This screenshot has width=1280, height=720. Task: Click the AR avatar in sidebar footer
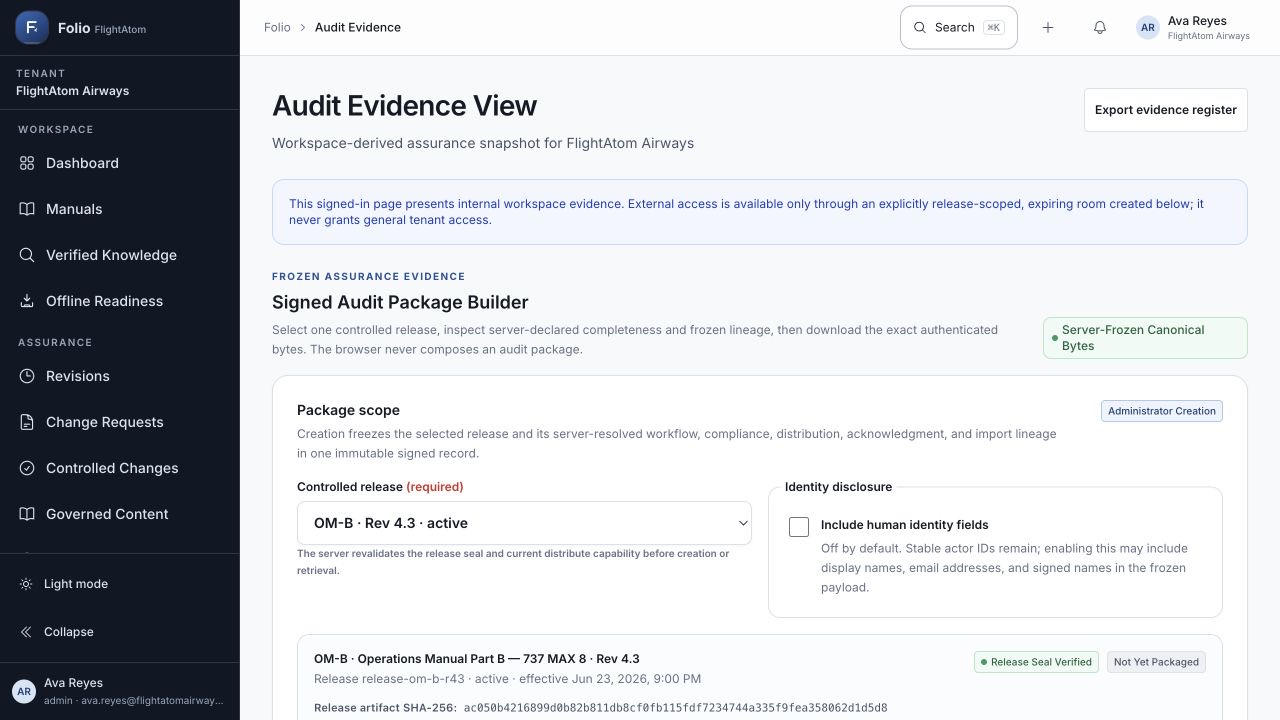click(x=24, y=691)
